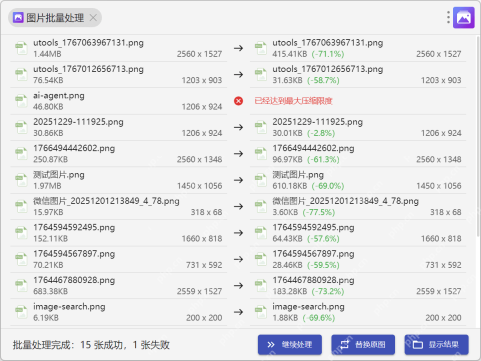Click result file icon of 415.41KB utools_1767063967131.png
This screenshot has width=481, height=361.
pyautogui.click(x=261, y=48)
